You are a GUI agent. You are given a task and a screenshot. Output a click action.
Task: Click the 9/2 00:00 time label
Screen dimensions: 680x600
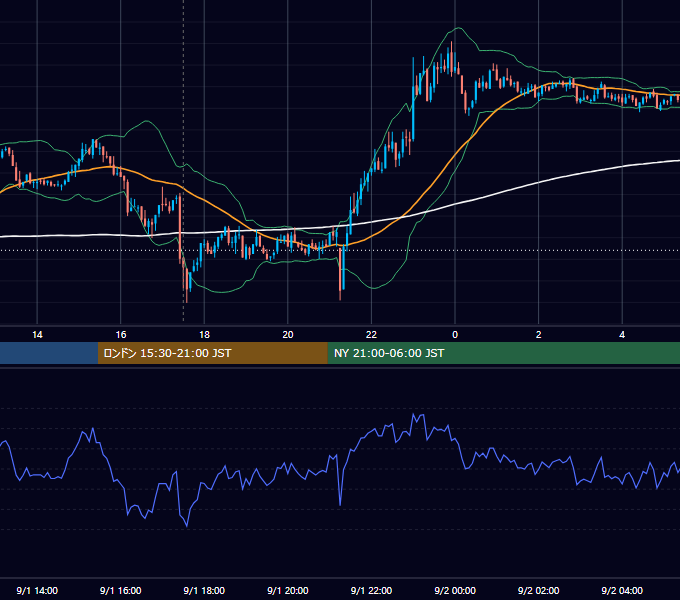[x=455, y=590]
